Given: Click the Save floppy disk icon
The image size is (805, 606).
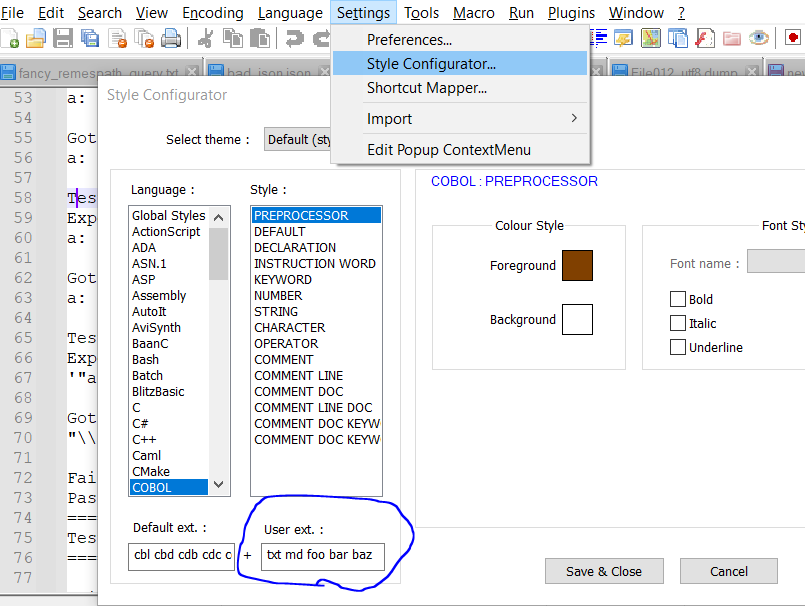Looking at the screenshot, I should pos(63,39).
